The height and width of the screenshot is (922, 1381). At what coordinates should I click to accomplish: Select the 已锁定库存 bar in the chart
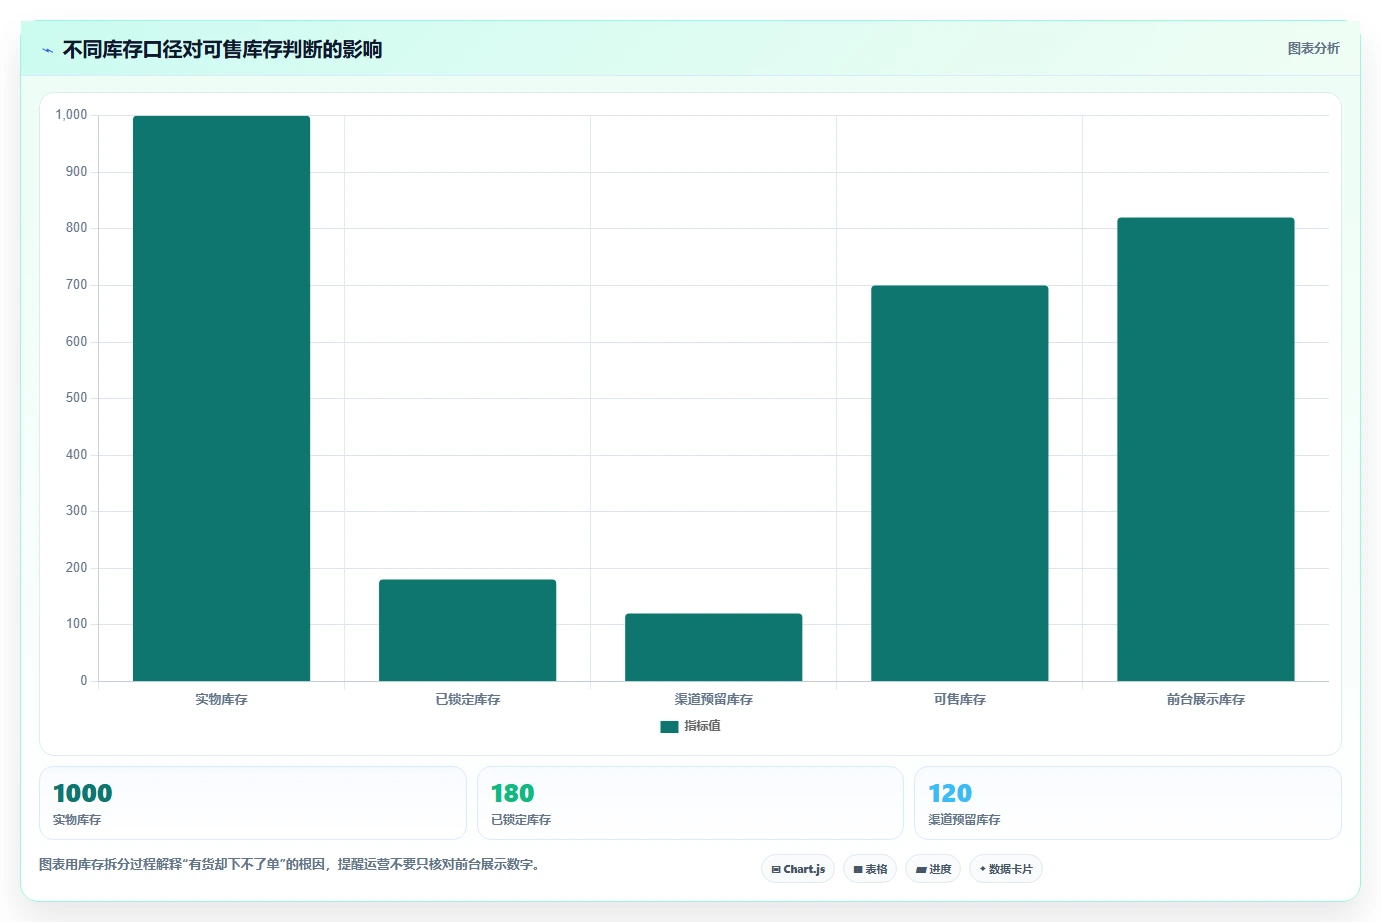[x=467, y=631]
